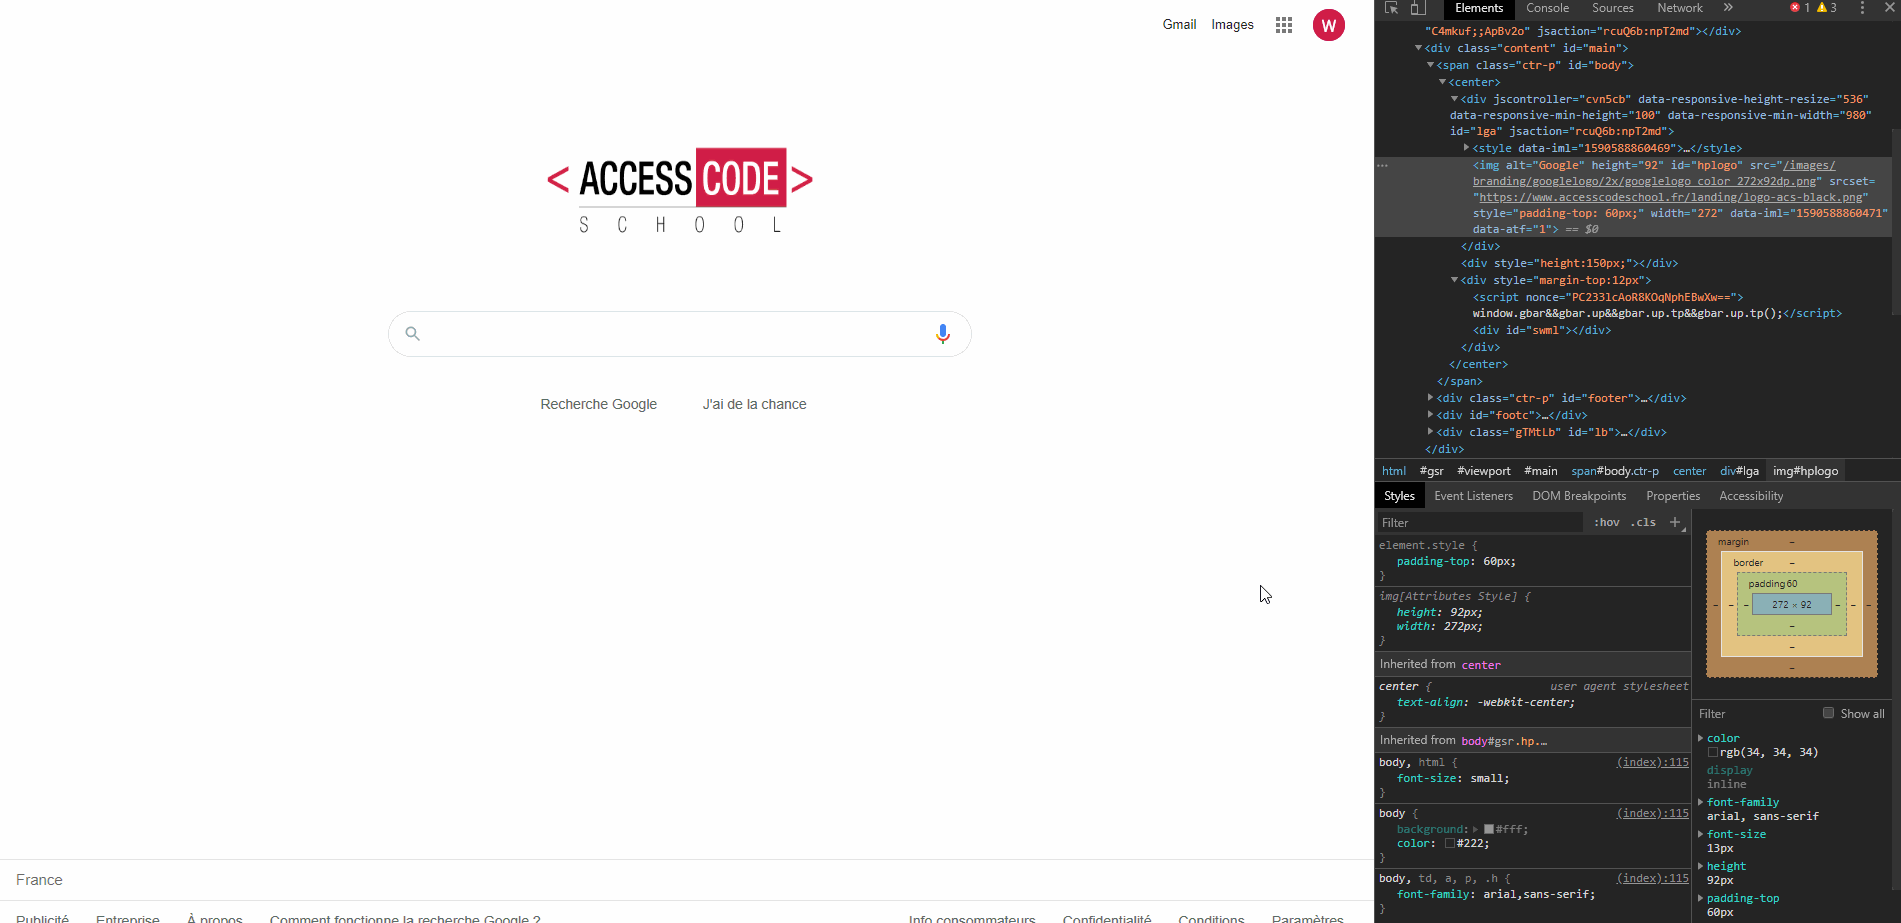Select div#lga in the breadcrumb
The height and width of the screenshot is (923, 1901).
(x=1739, y=471)
